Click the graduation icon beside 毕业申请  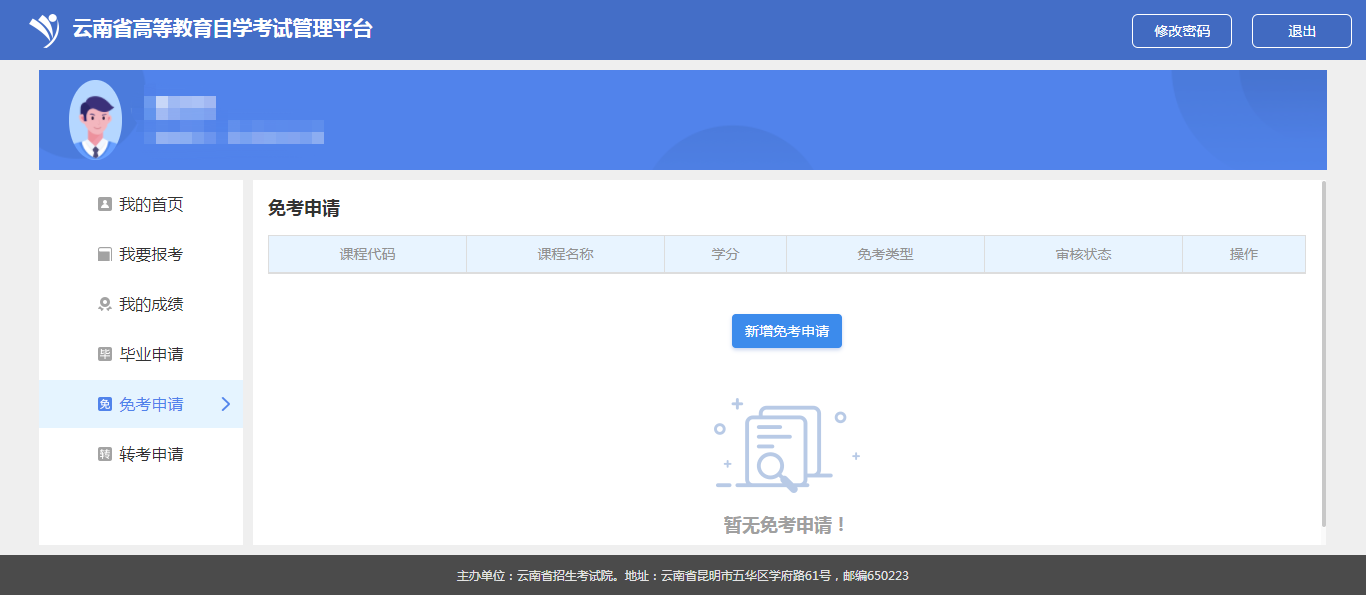click(x=104, y=355)
